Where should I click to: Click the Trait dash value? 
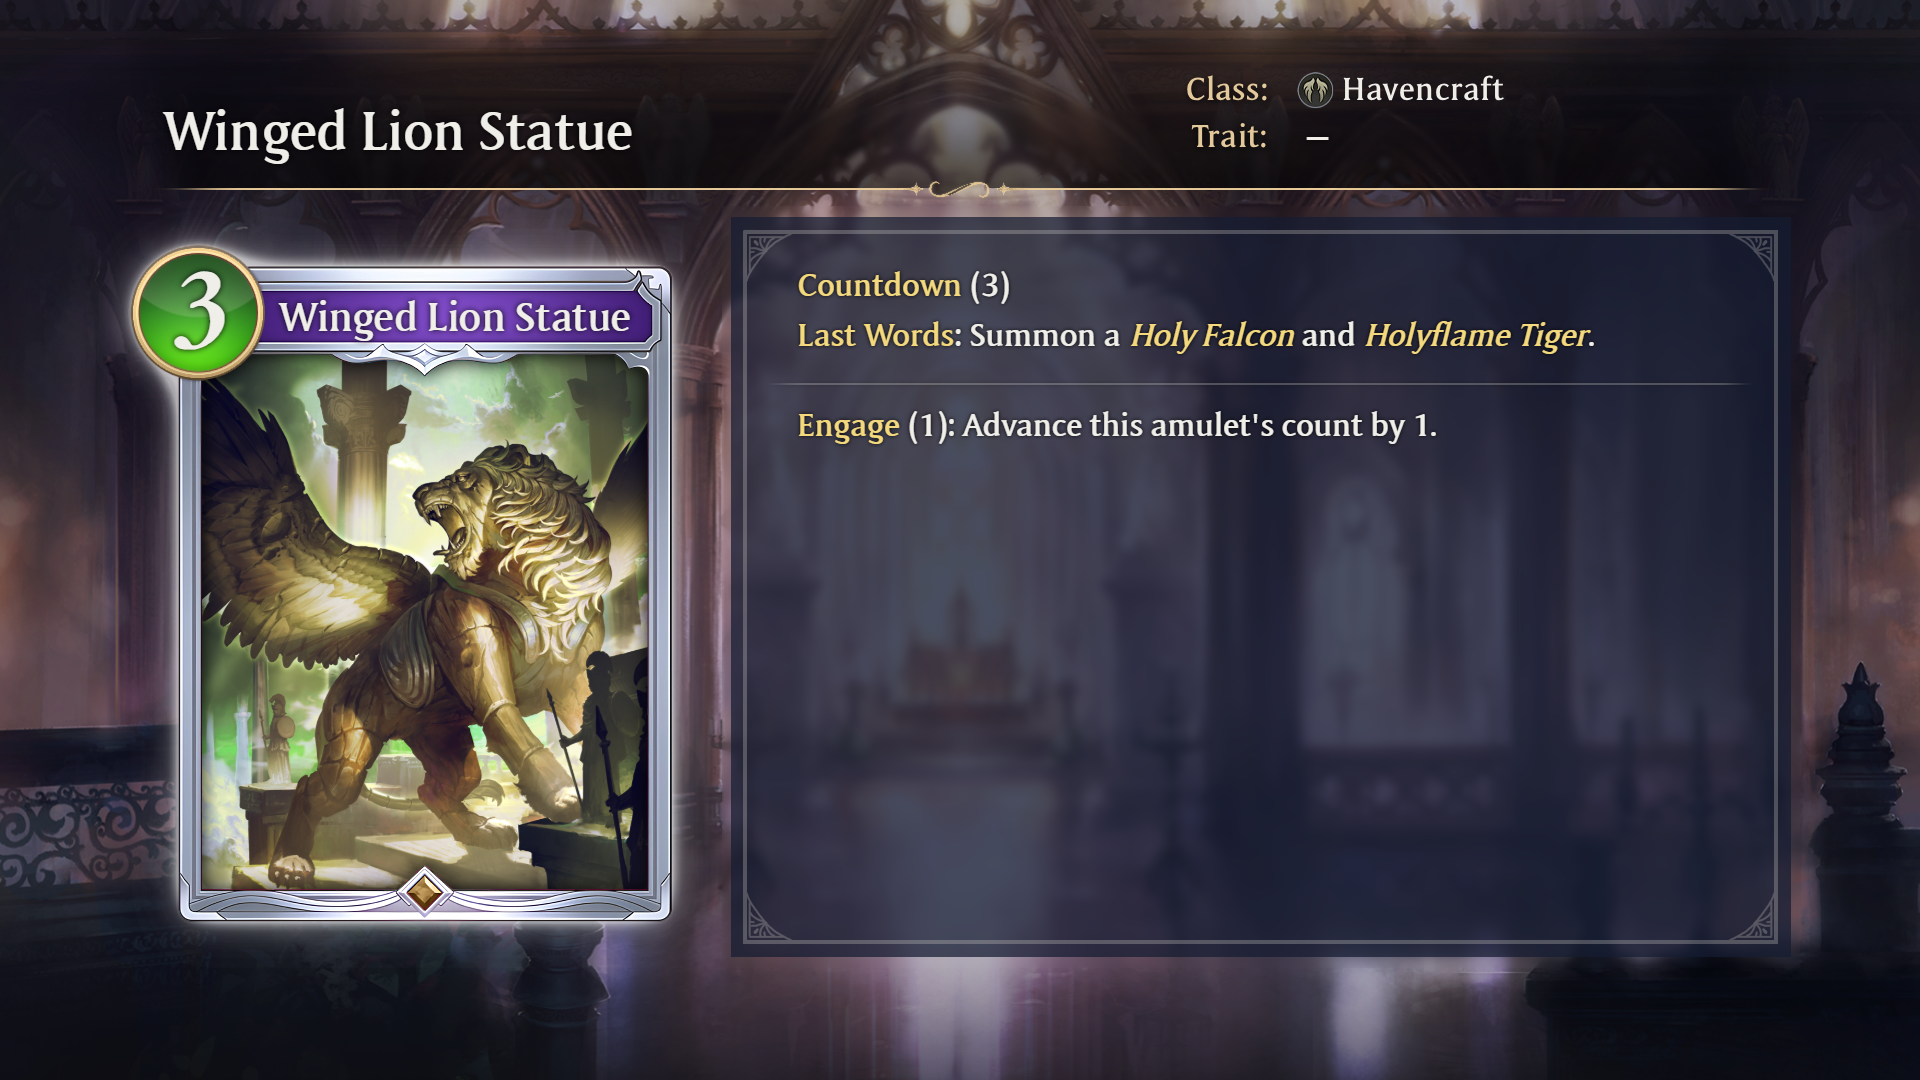tap(1317, 138)
